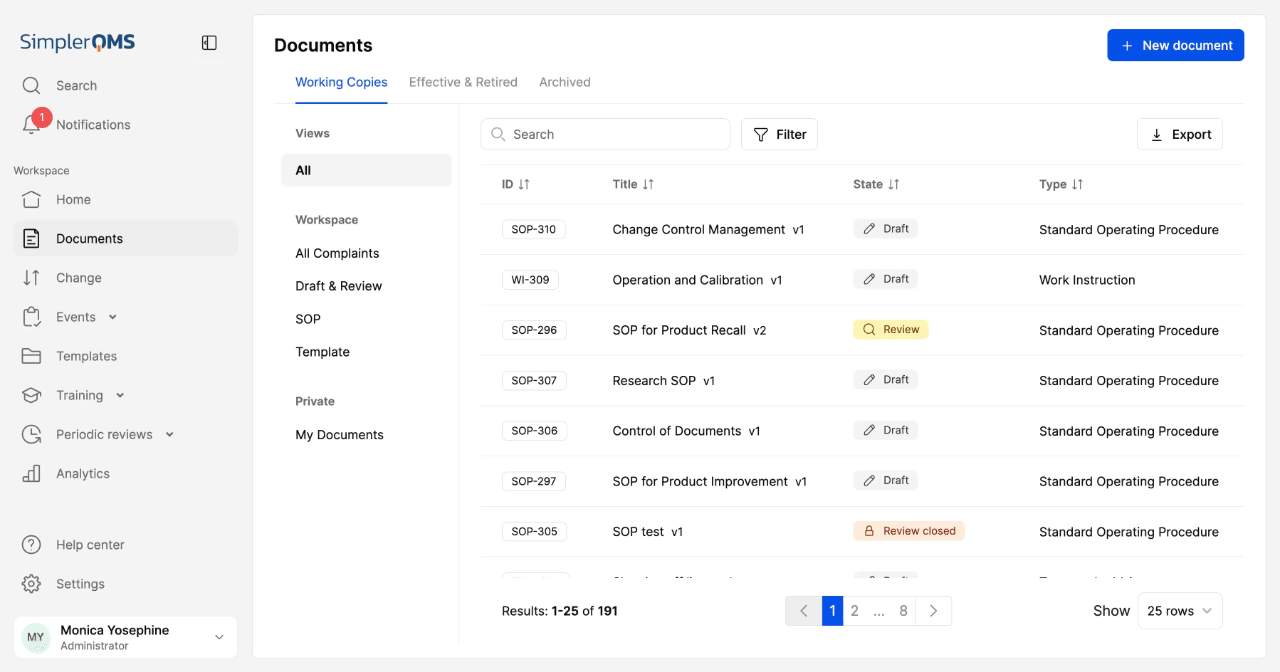Select the Template view
1280x672 pixels.
tap(322, 352)
